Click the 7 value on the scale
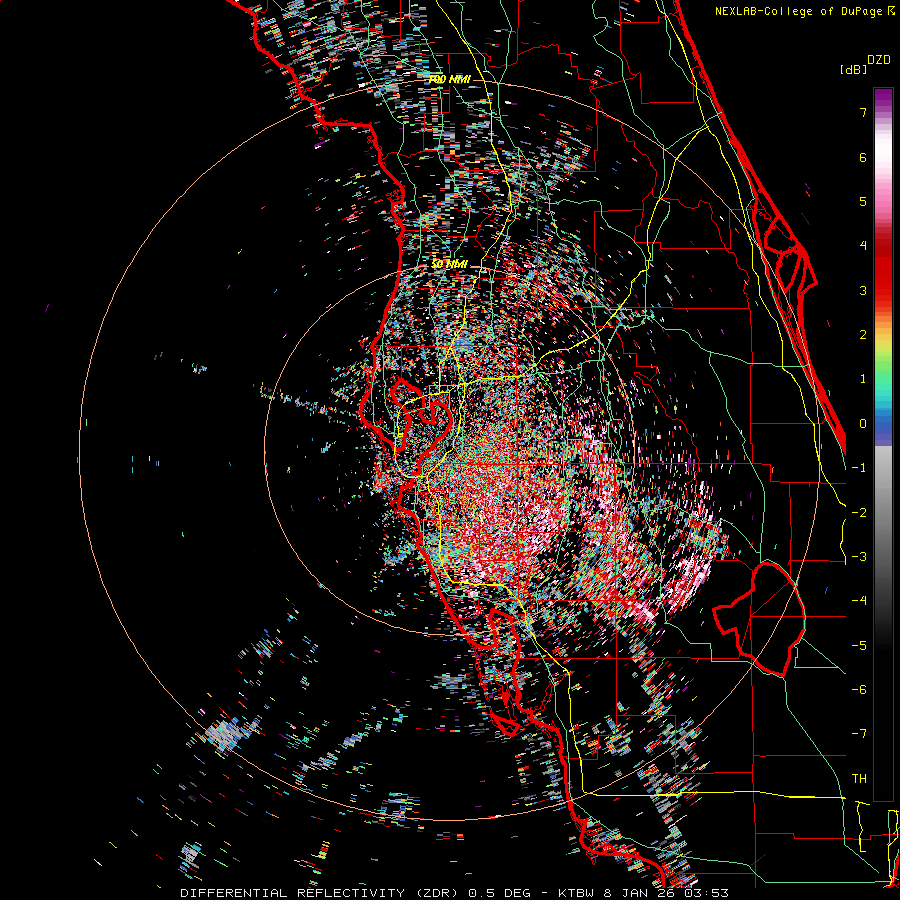900x900 pixels. 862,112
